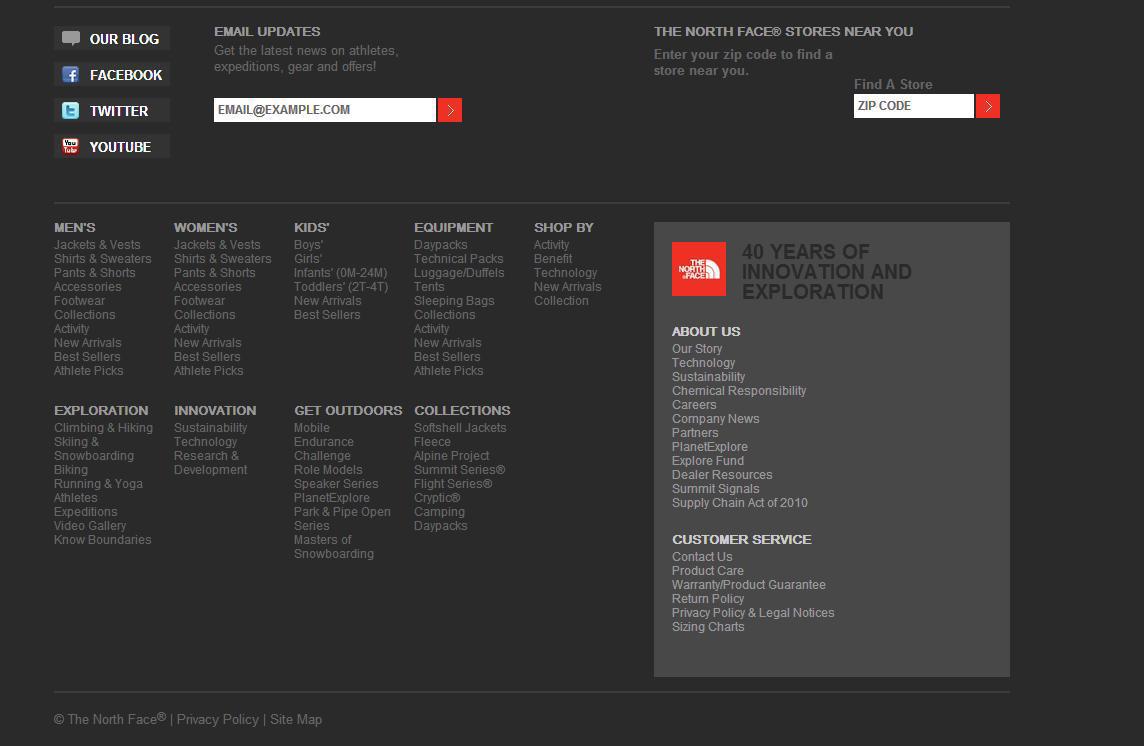
Task: Open Infants' (0M-24M) link
Action: click(x=341, y=272)
